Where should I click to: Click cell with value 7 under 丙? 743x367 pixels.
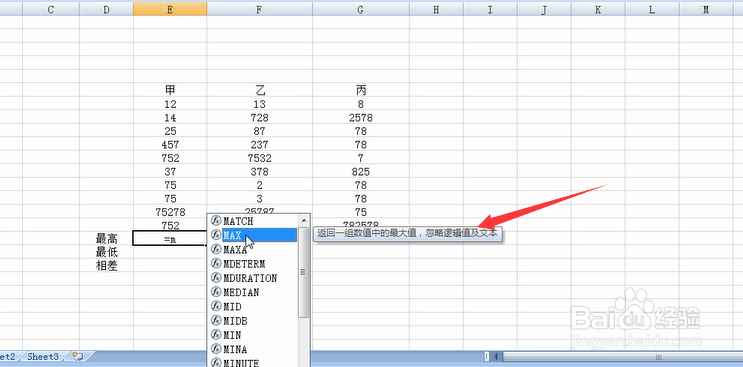tap(361, 158)
